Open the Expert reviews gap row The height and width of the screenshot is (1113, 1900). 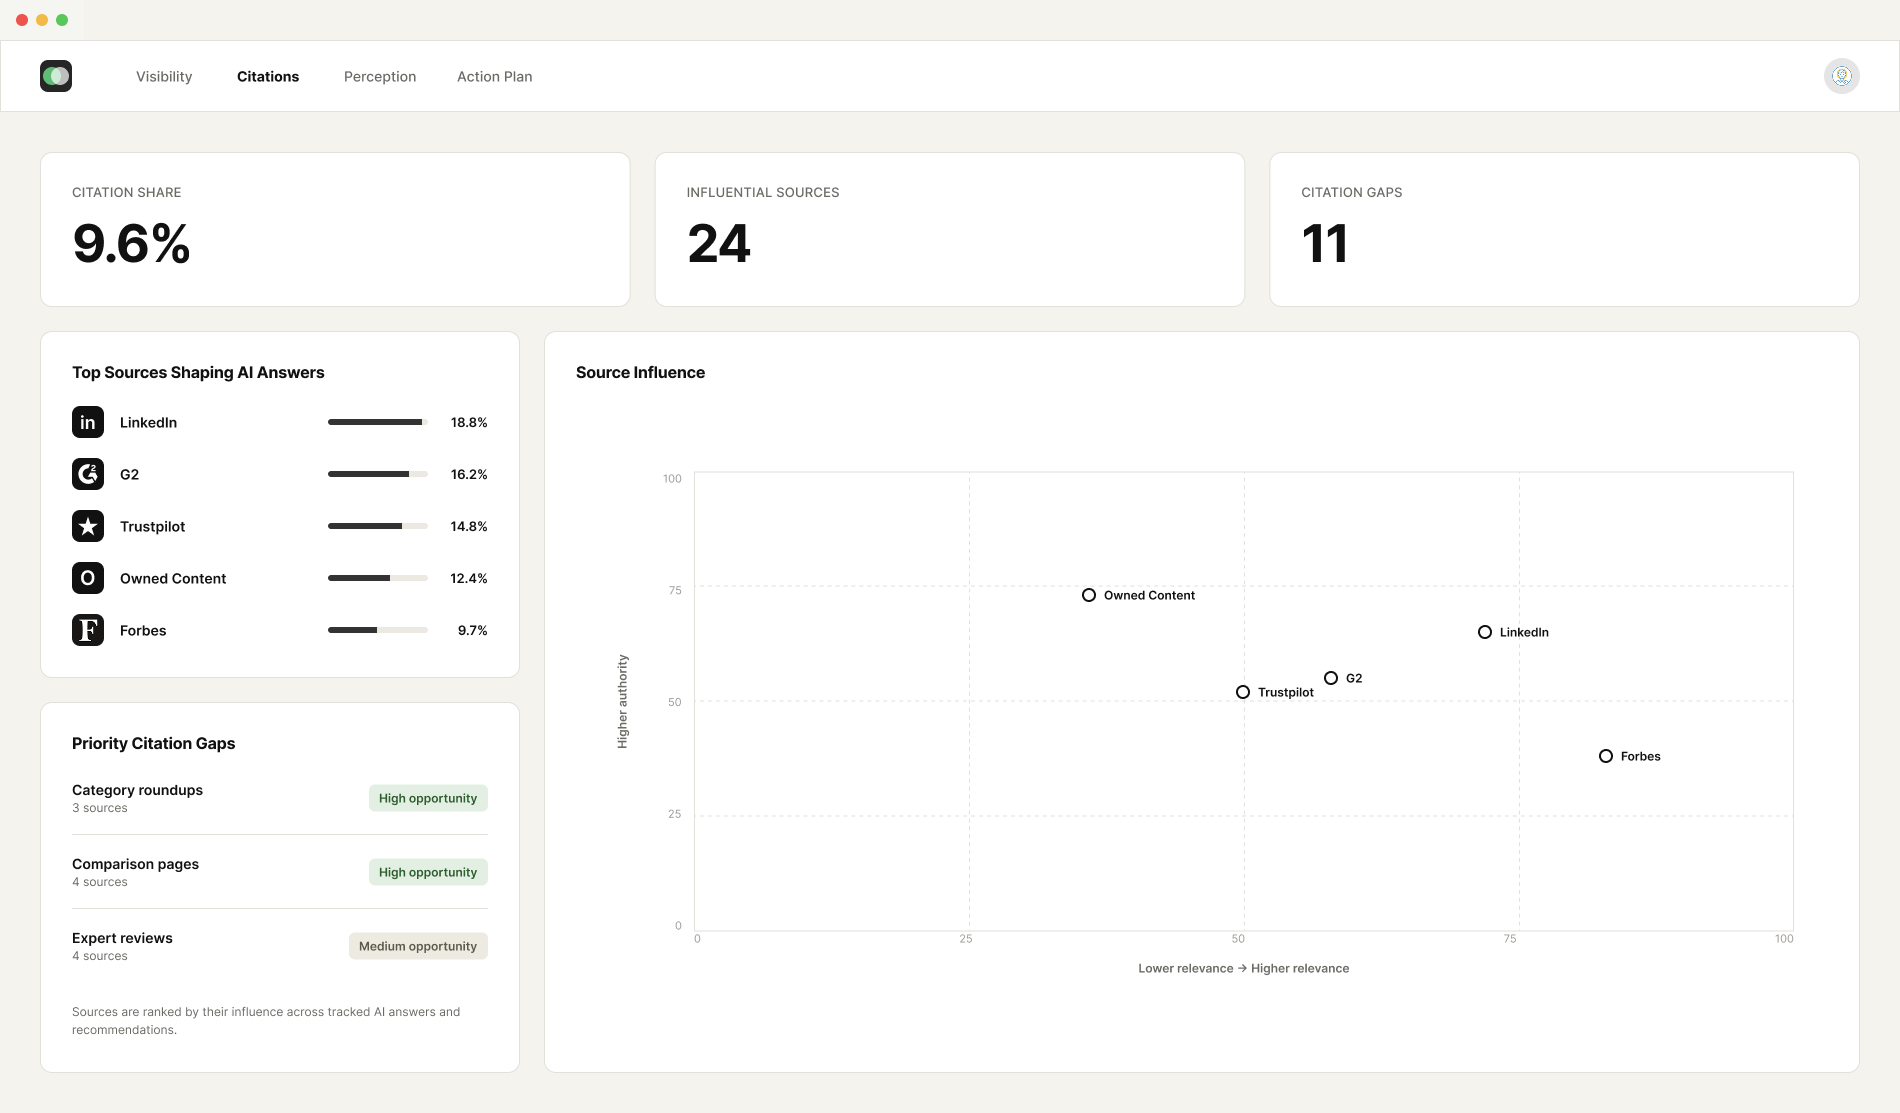(280, 946)
